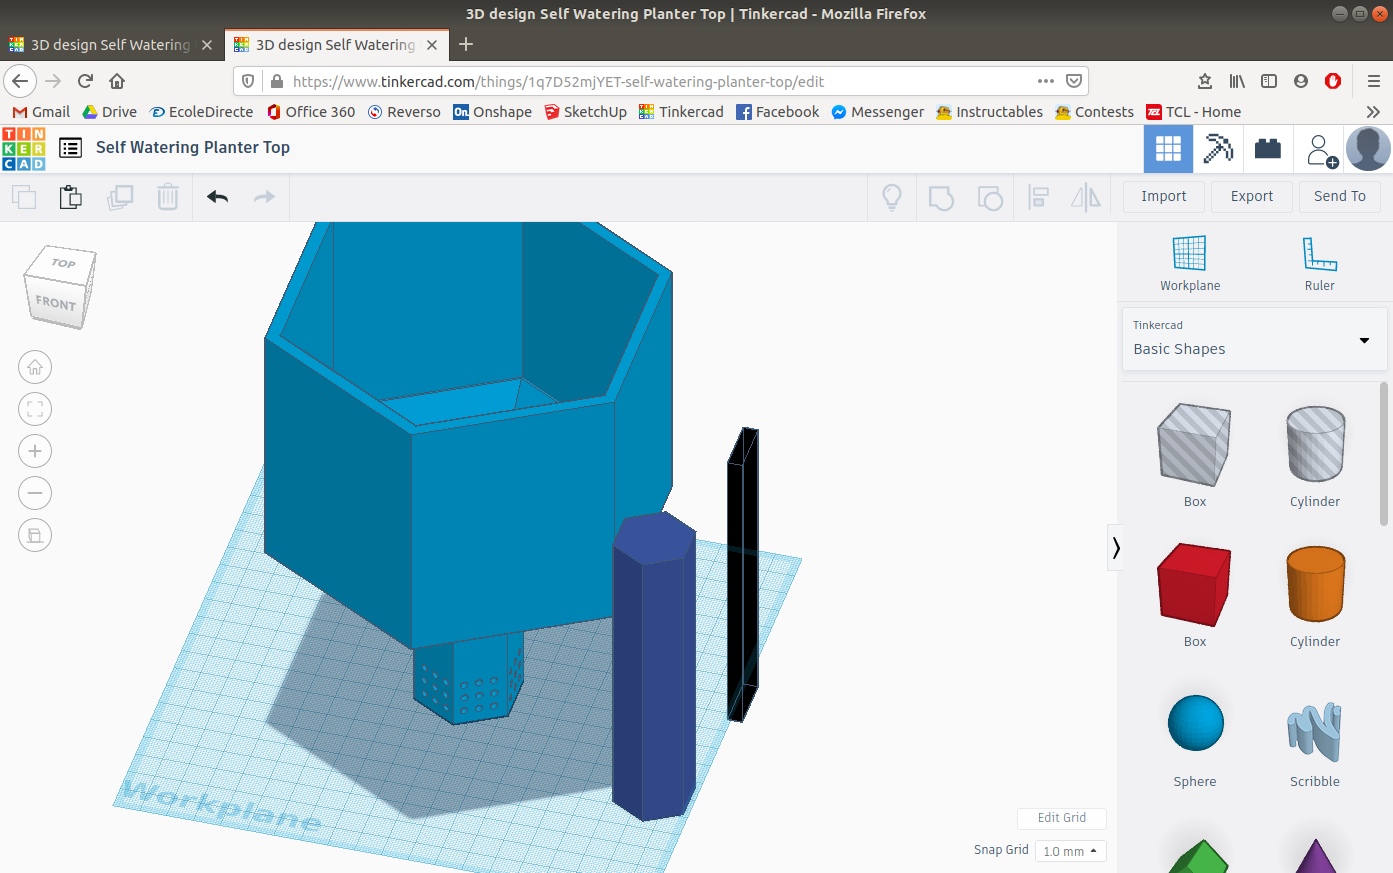This screenshot has height=873, width=1393.
Task: Open the Basic Shapes category dropdown
Action: point(1254,339)
